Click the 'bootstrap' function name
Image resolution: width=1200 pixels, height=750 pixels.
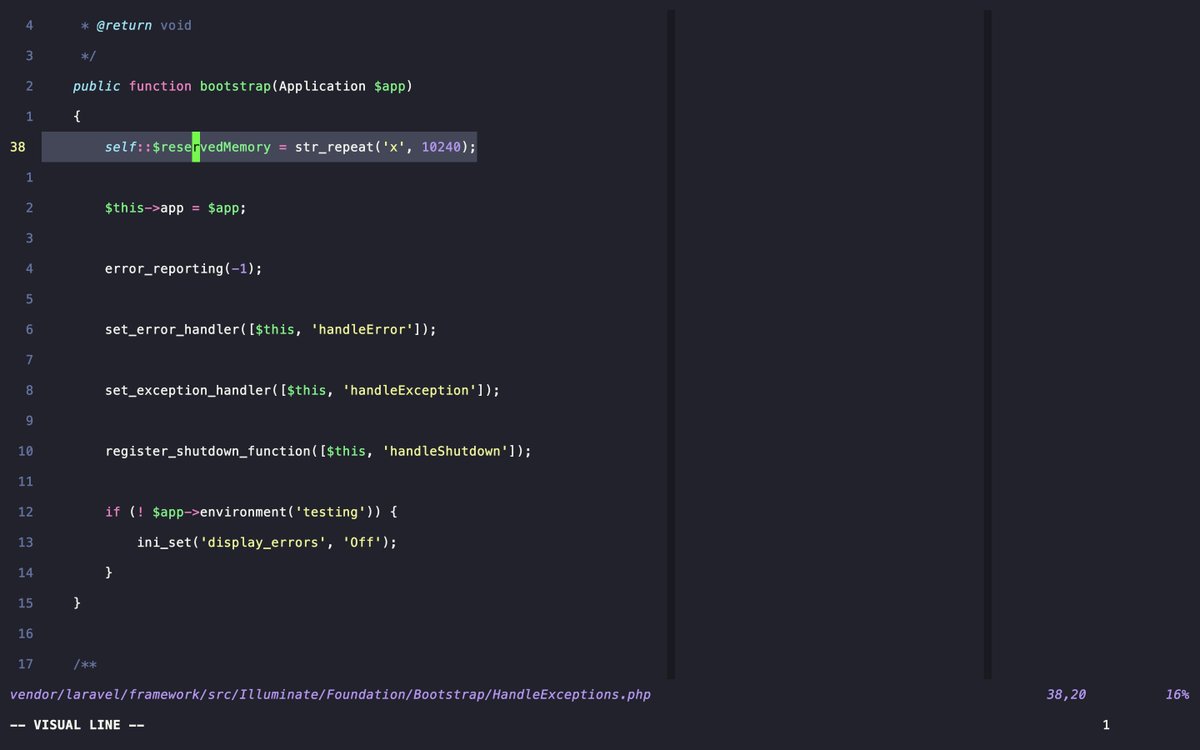coord(235,86)
